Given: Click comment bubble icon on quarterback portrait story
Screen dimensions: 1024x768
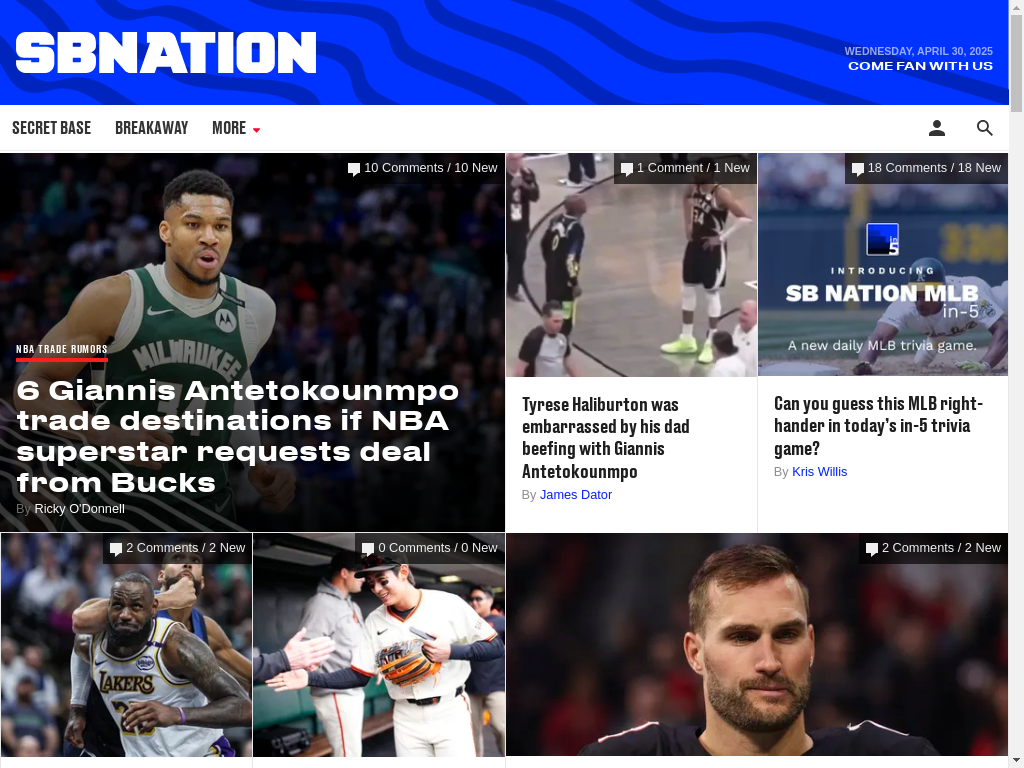Looking at the screenshot, I should (x=871, y=549).
